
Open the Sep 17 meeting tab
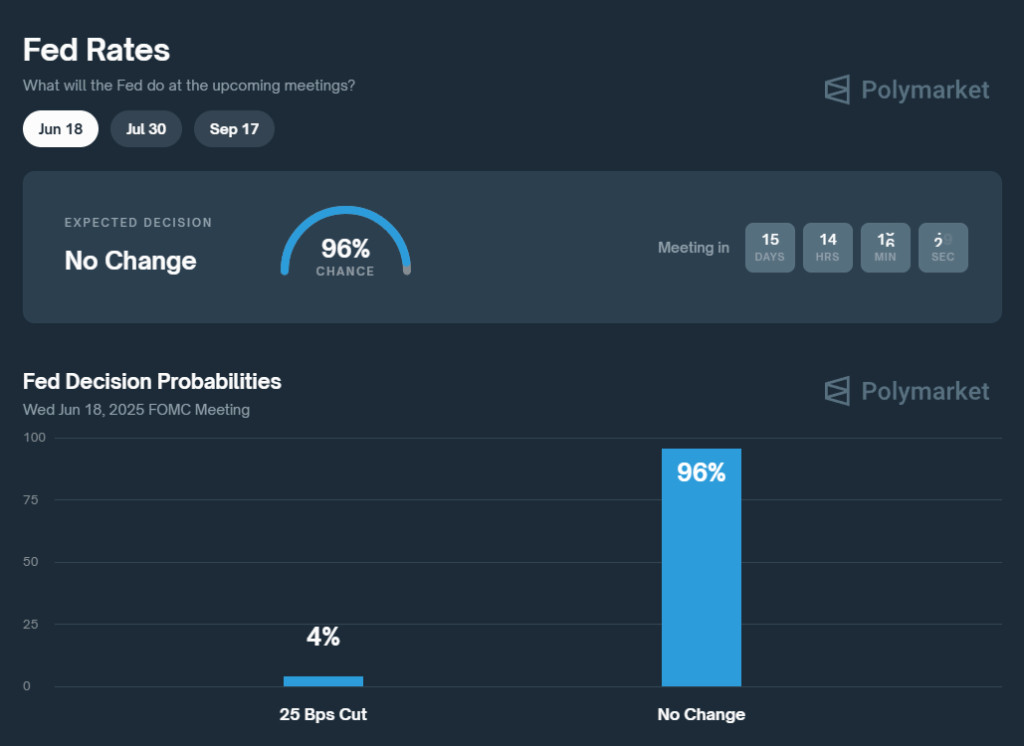coord(234,129)
